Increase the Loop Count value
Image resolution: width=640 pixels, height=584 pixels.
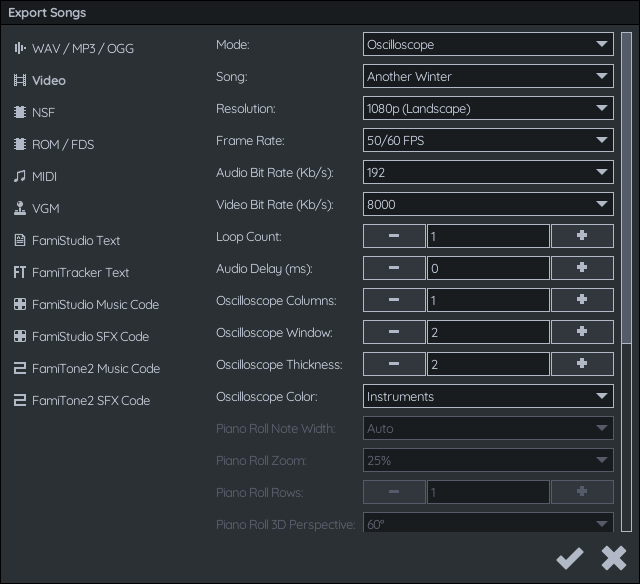click(x=582, y=236)
